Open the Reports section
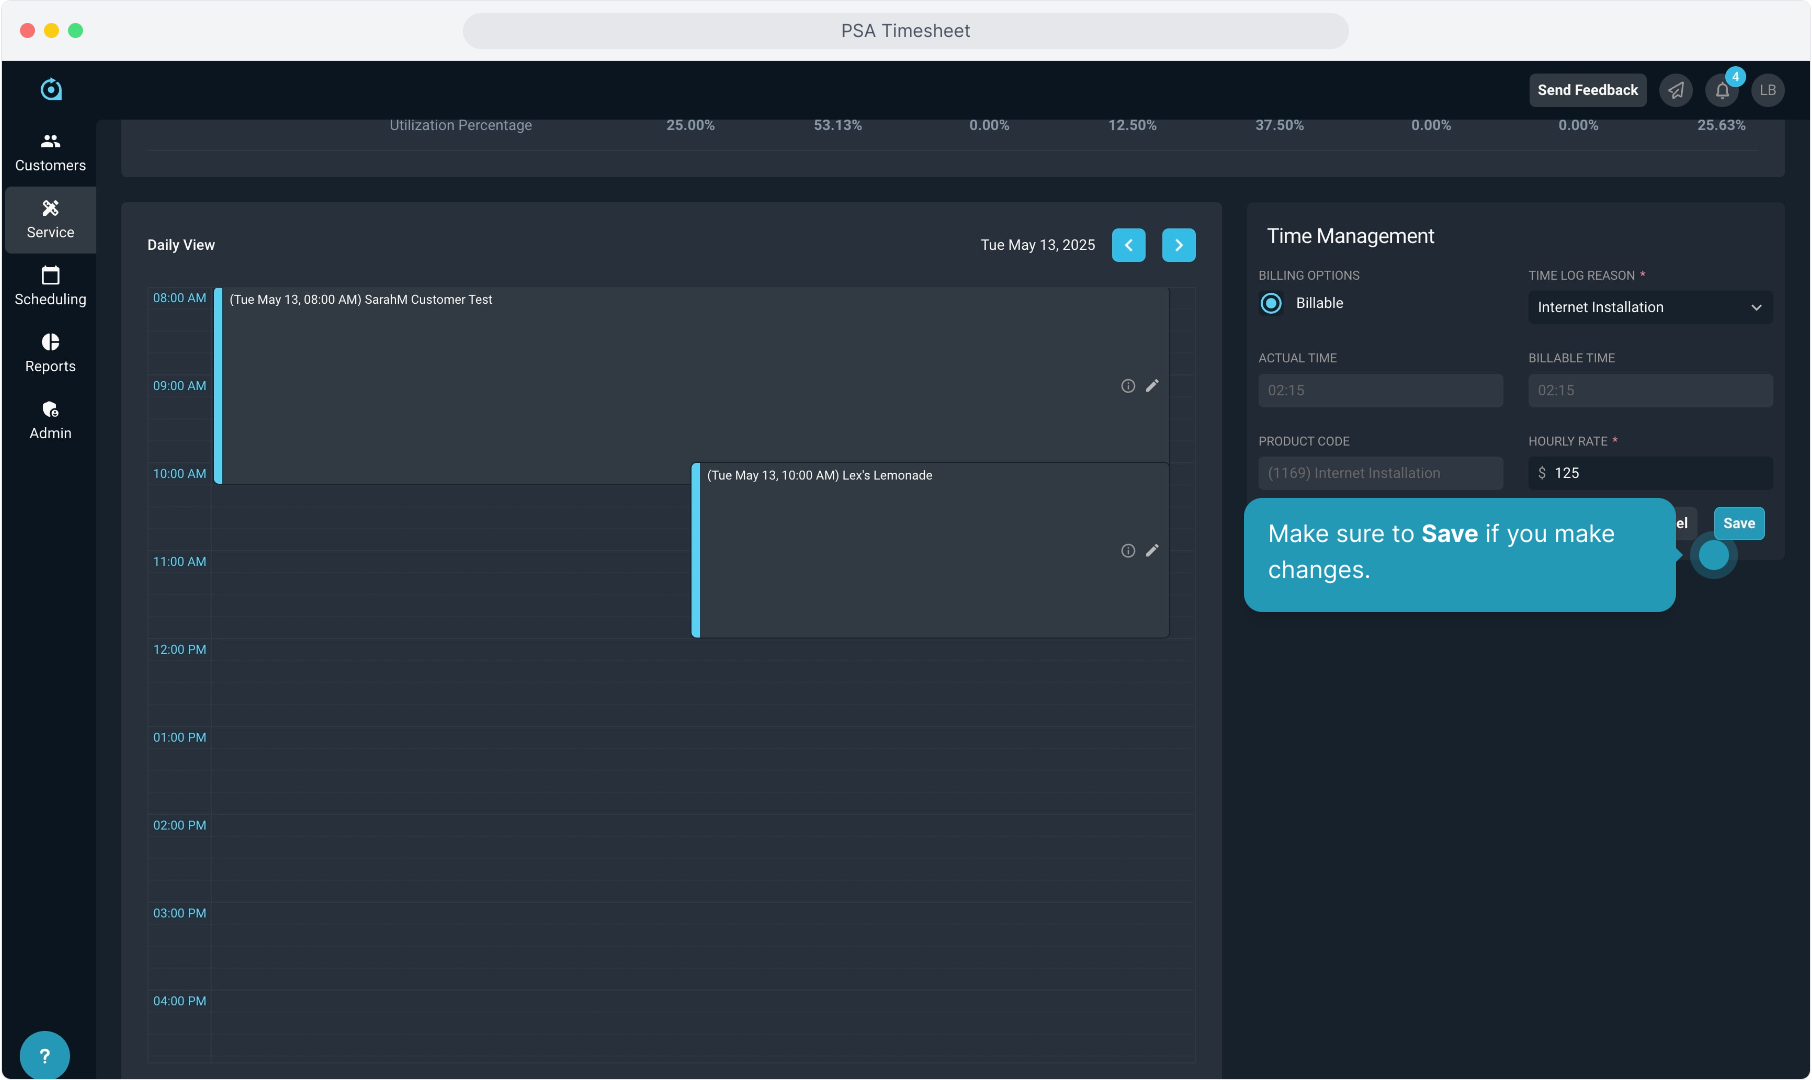Screen dimensions: 1812x1080 click(x=50, y=353)
